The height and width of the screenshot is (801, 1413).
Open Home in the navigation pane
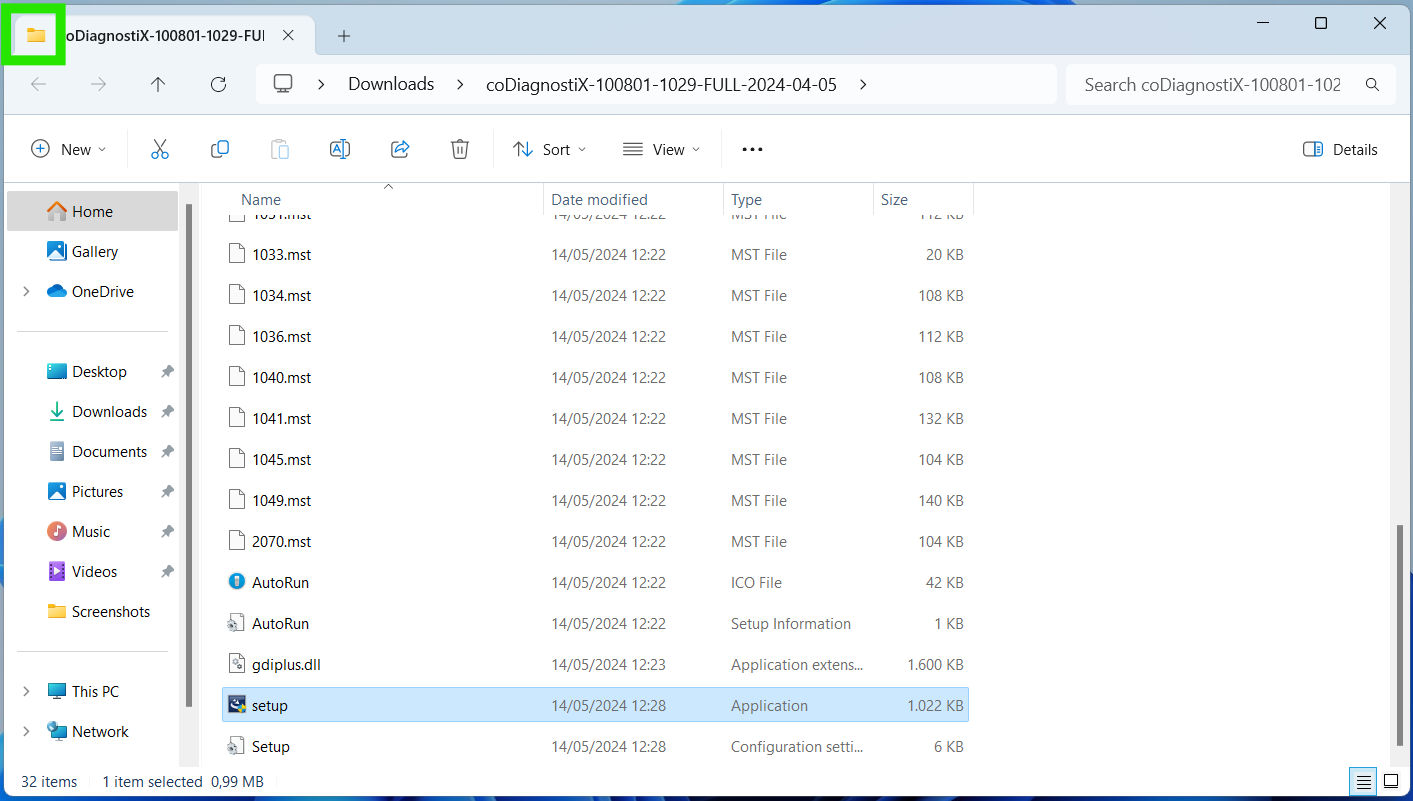pyautogui.click(x=92, y=211)
